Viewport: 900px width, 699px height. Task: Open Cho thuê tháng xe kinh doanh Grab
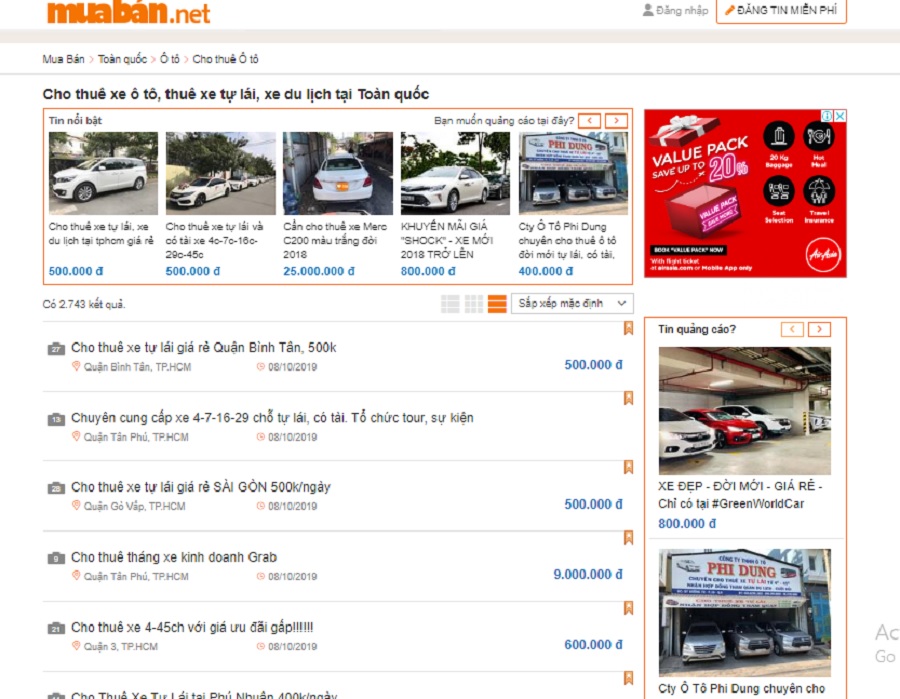[174, 557]
